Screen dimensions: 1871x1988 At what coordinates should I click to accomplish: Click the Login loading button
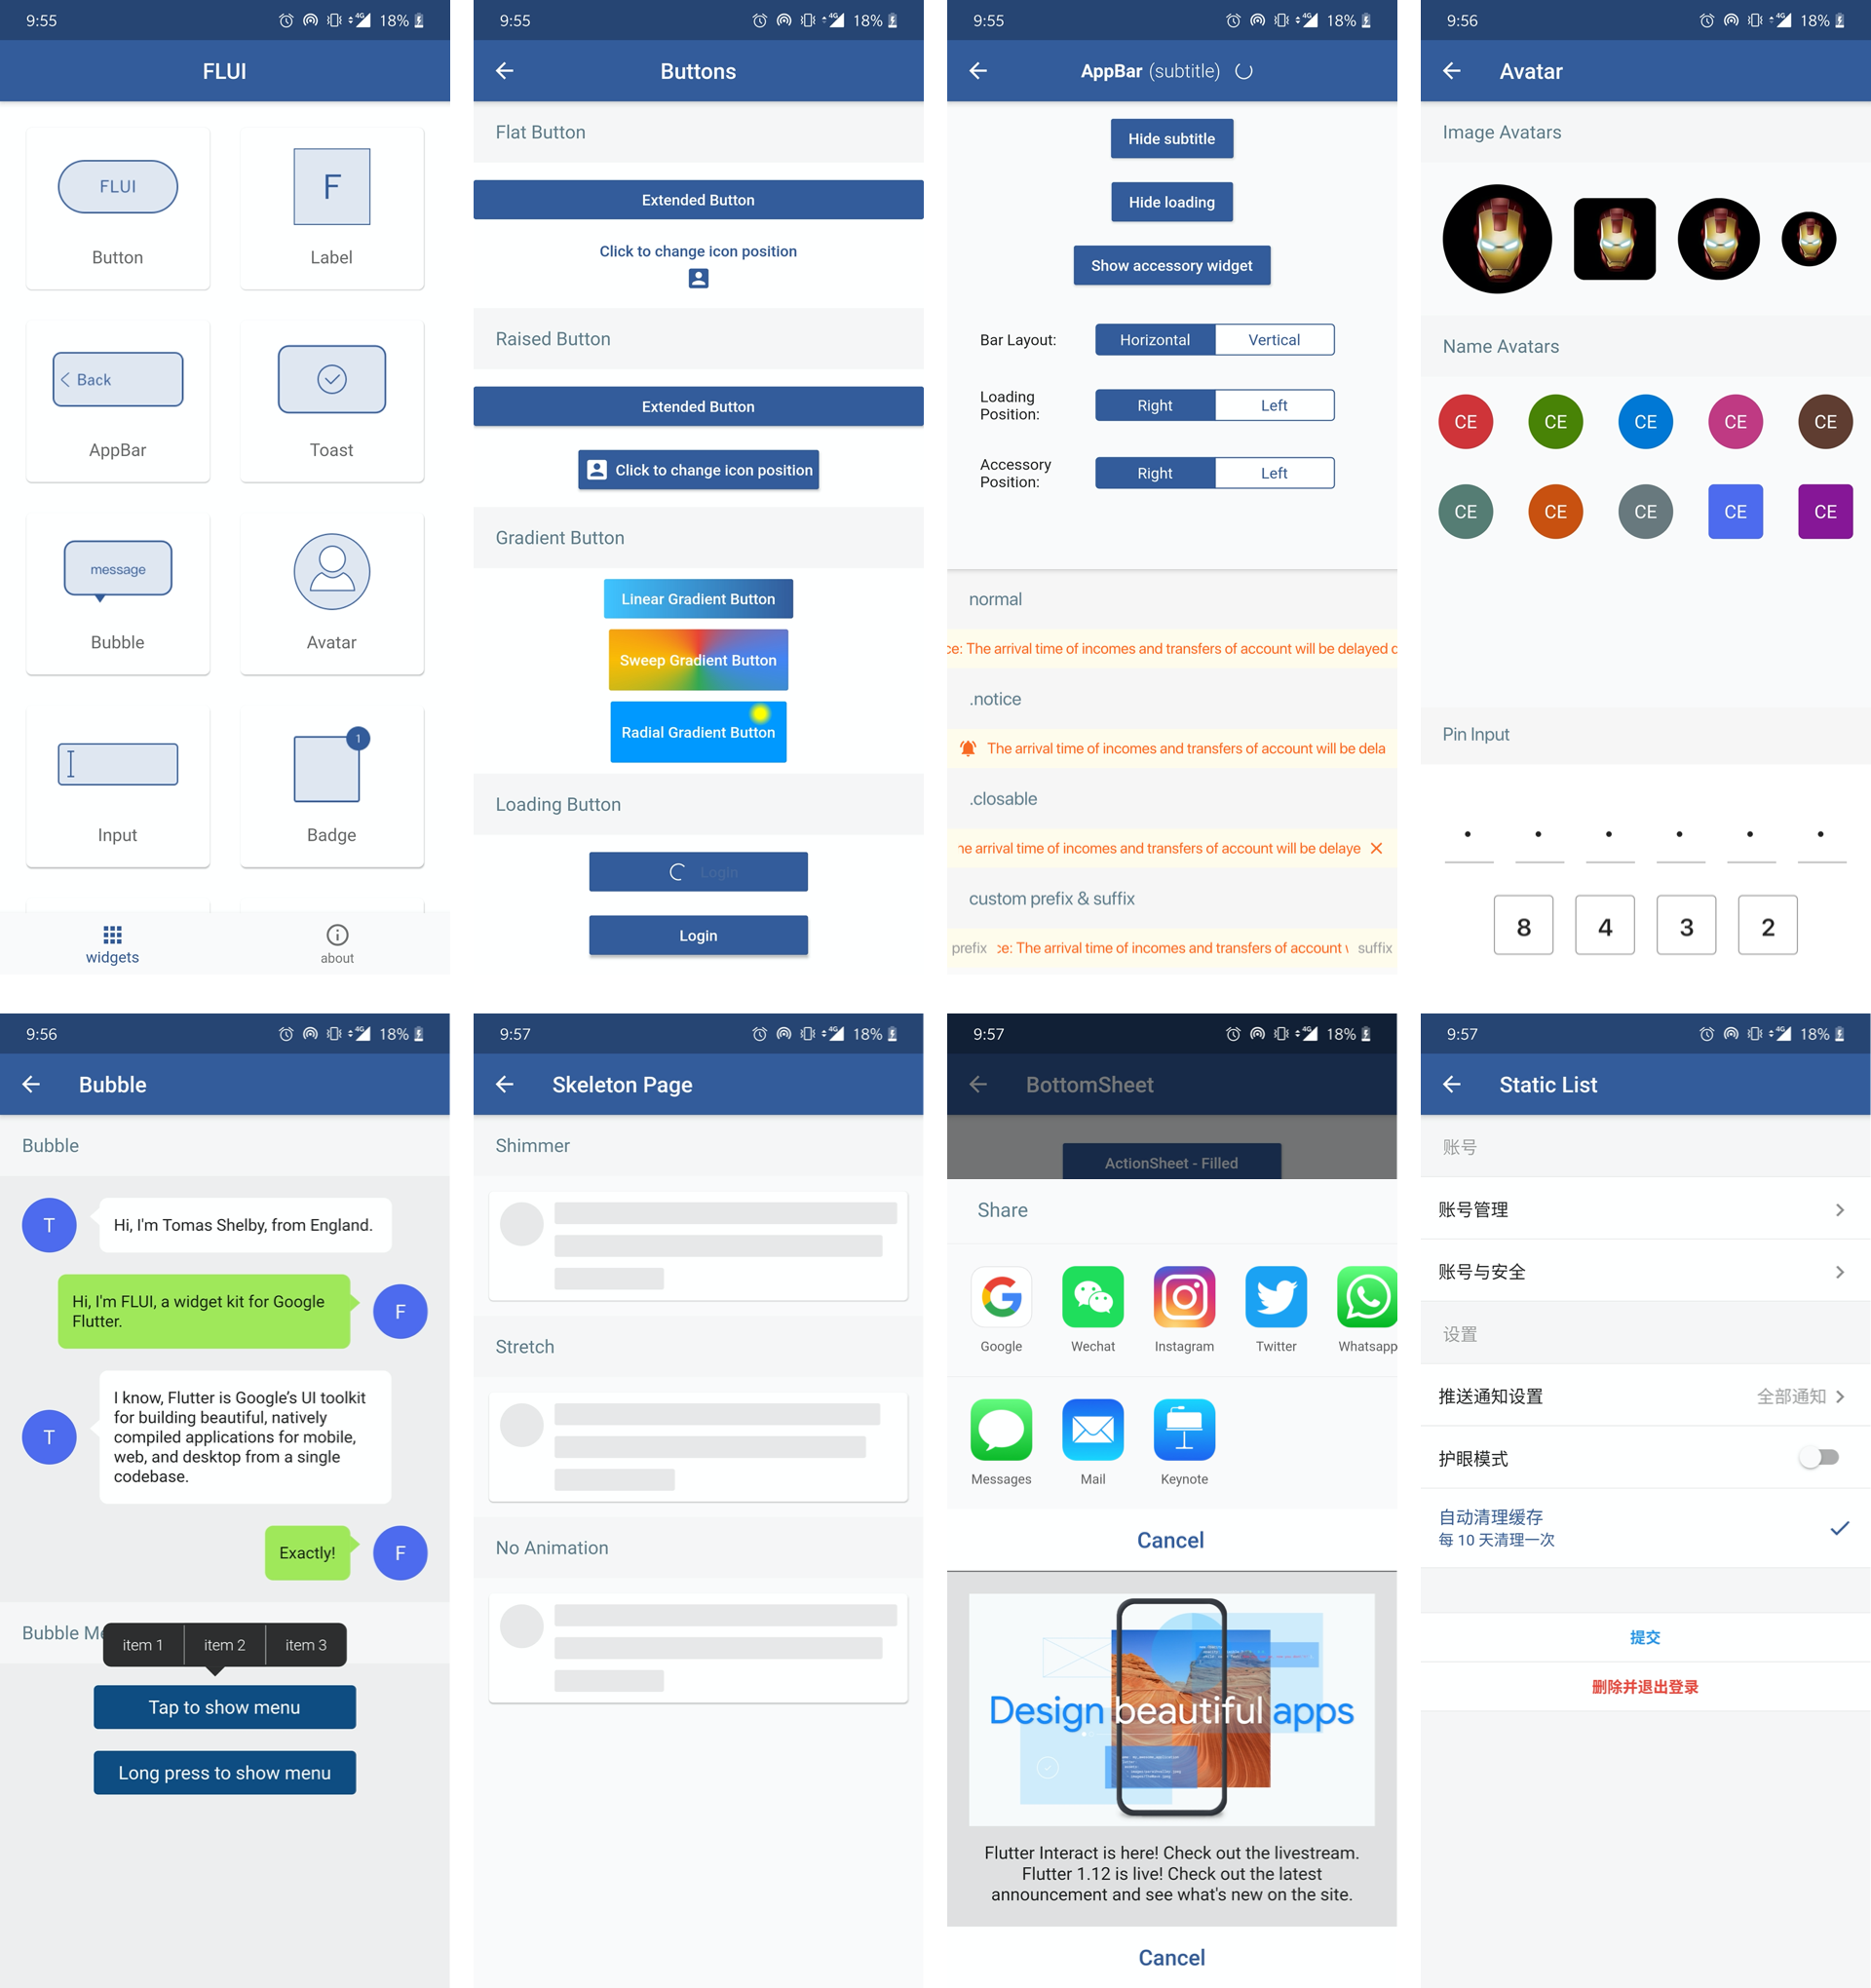[697, 873]
